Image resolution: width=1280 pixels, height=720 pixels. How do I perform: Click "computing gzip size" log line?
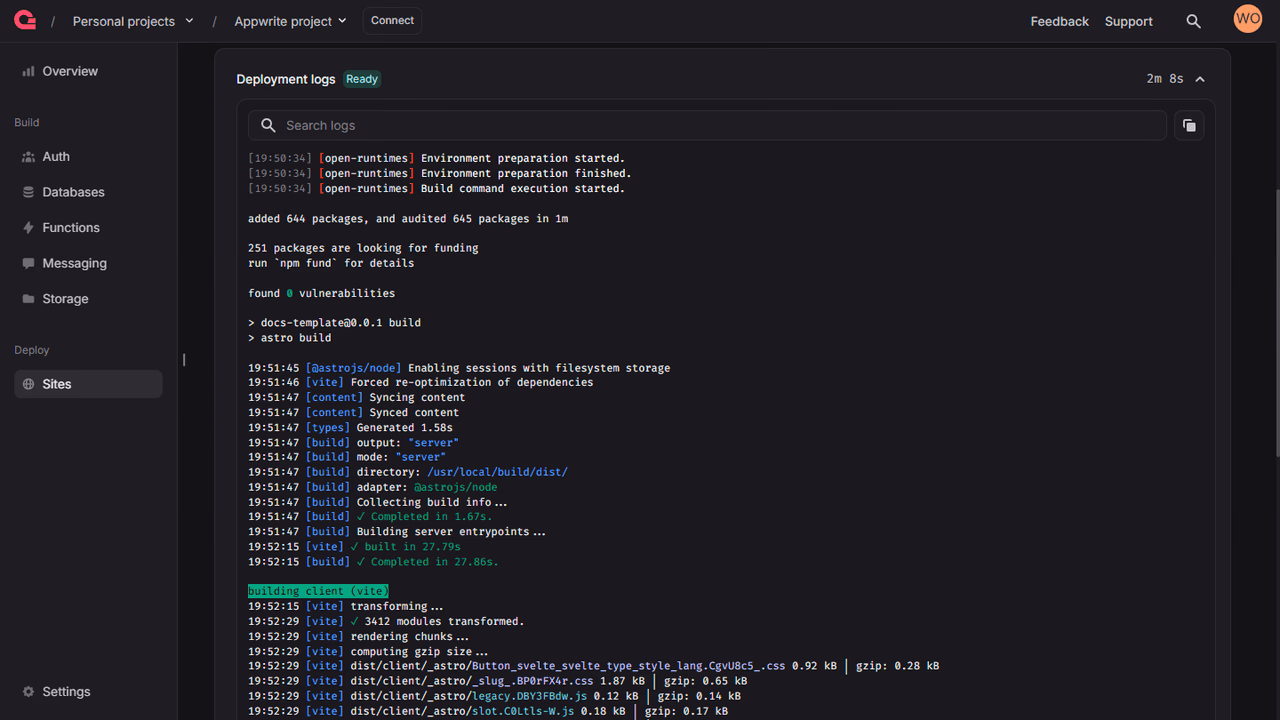pos(368,651)
